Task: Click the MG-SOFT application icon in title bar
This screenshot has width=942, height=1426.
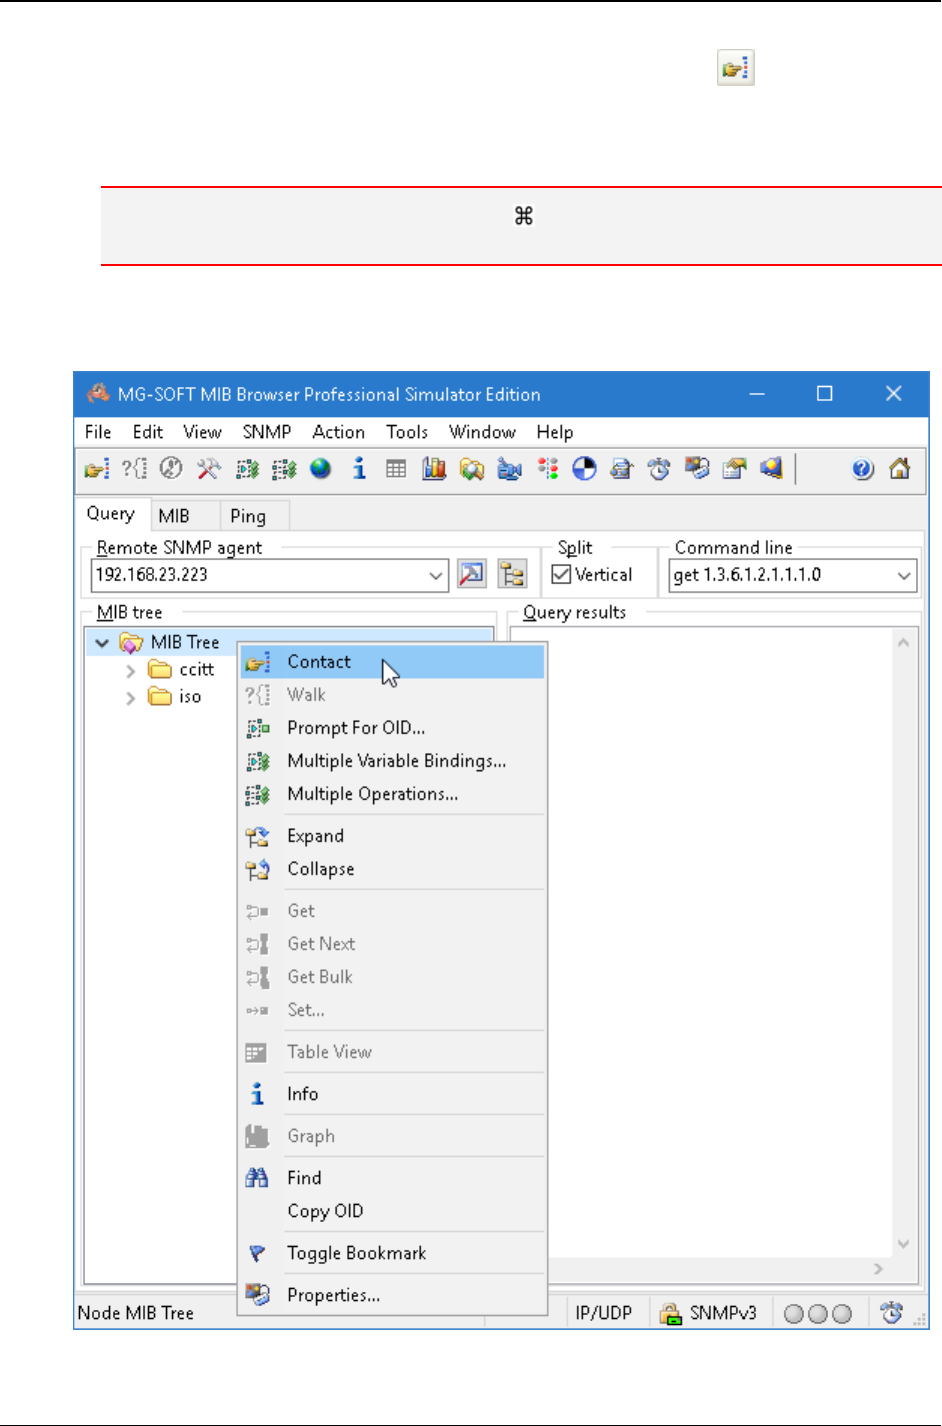Action: coord(98,394)
